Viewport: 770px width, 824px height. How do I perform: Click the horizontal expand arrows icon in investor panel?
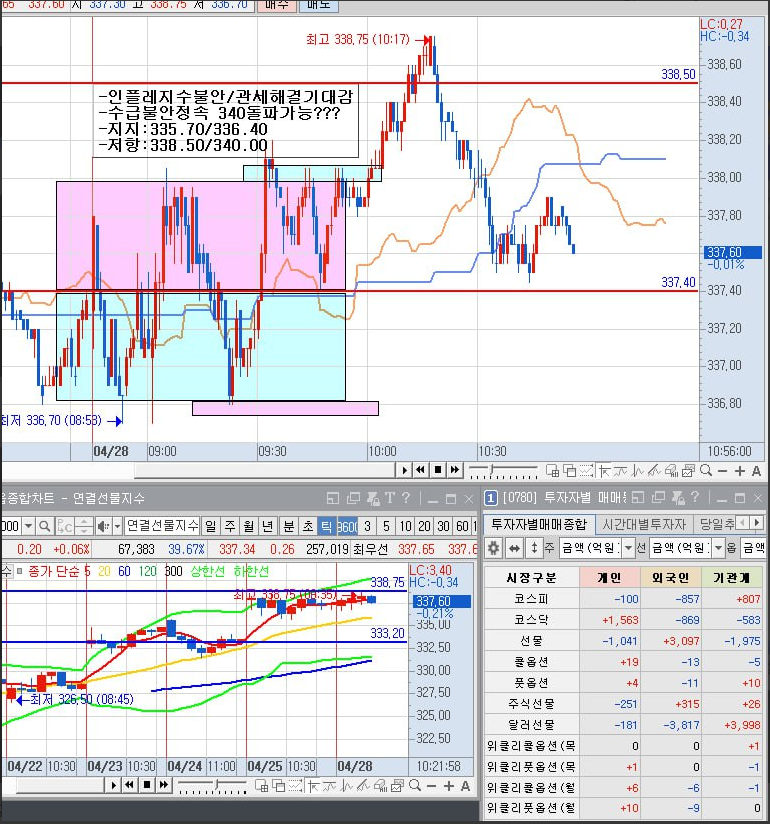click(514, 548)
